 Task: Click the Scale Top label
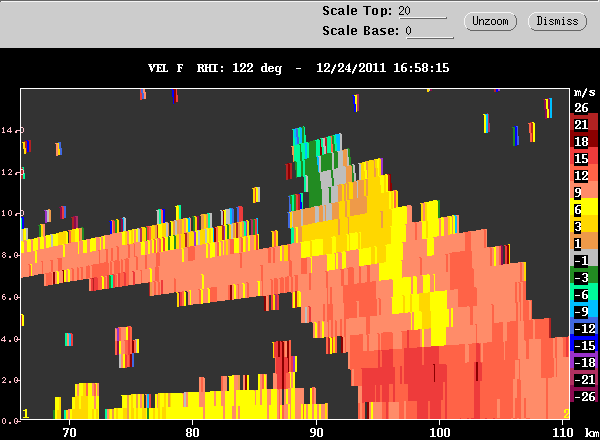[x=357, y=11]
